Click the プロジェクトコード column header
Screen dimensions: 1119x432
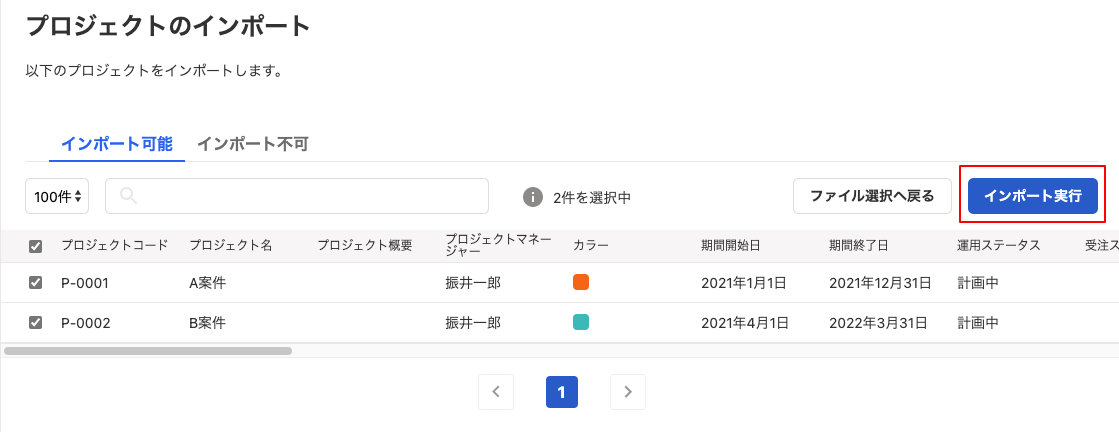(x=115, y=246)
